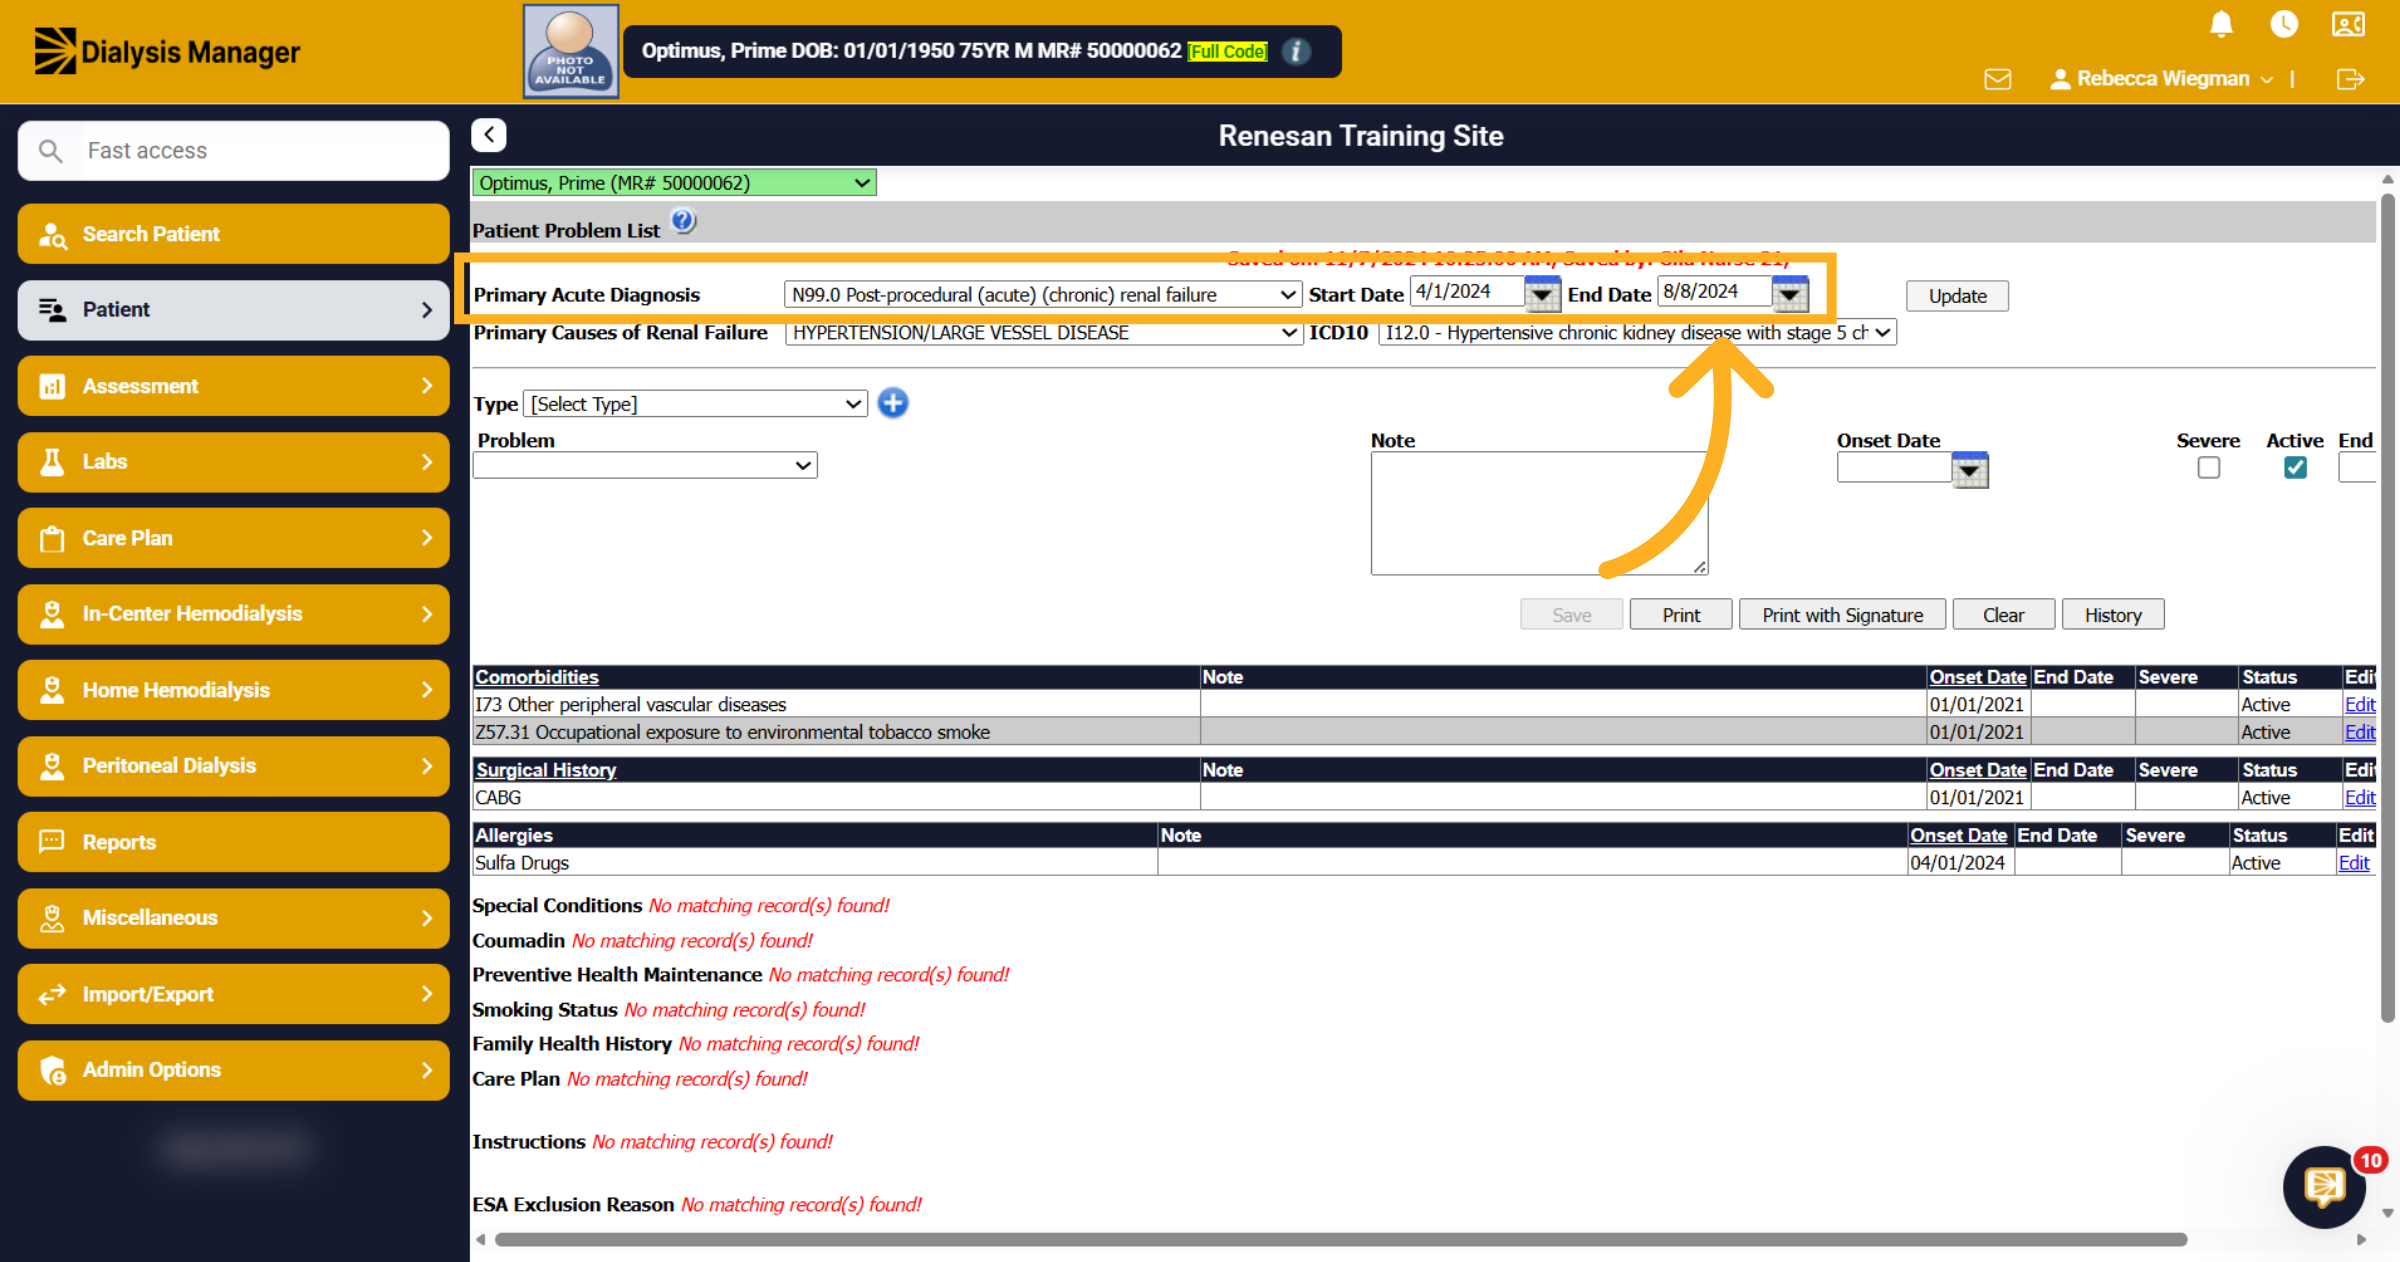This screenshot has width=2400, height=1262.
Task: Edit the CABG surgical history row
Action: (2359, 798)
